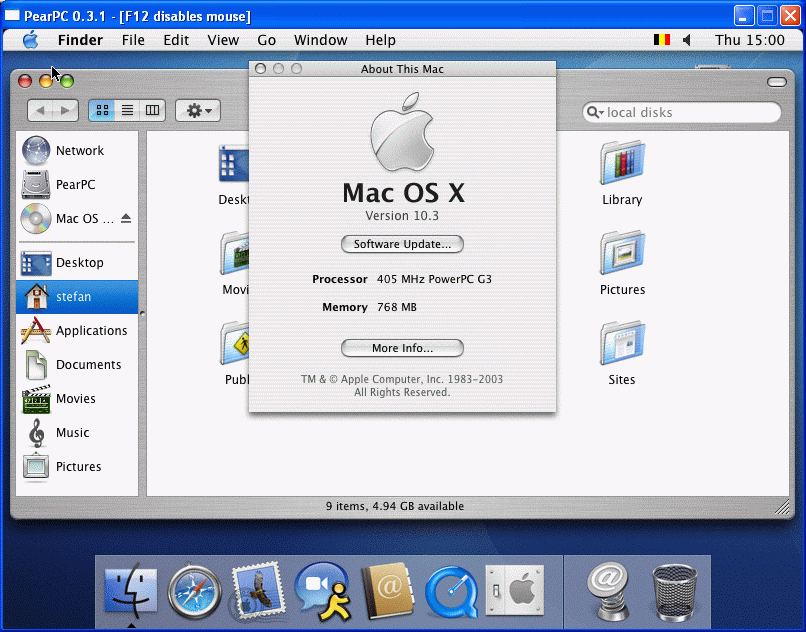Click the 9 items status bar text
This screenshot has height=632, width=806.
(x=395, y=506)
